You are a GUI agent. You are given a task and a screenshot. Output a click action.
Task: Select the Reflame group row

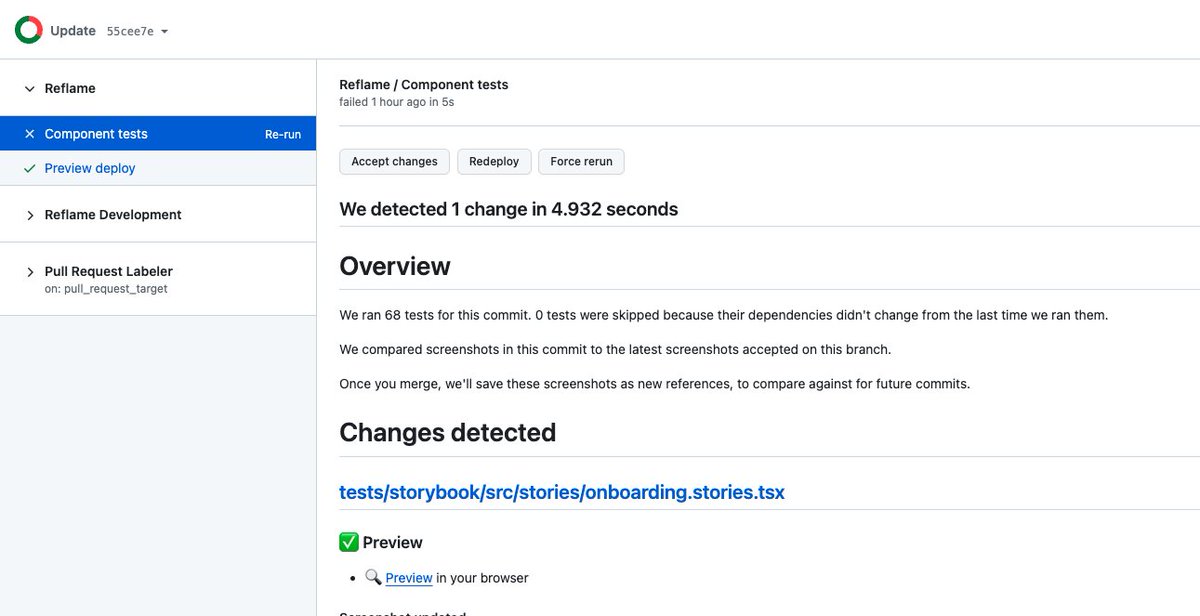point(158,88)
